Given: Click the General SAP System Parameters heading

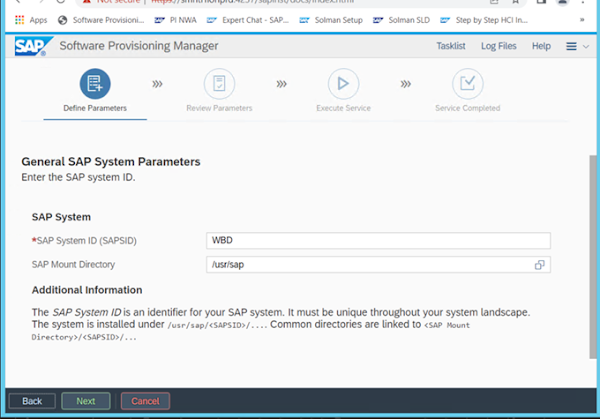Looking at the screenshot, I should point(111,162).
